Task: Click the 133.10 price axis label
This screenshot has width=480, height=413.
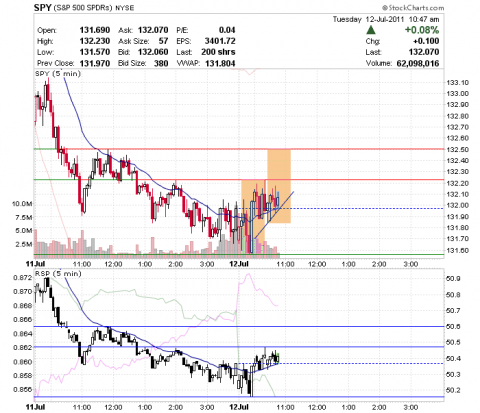Action: pyautogui.click(x=457, y=83)
